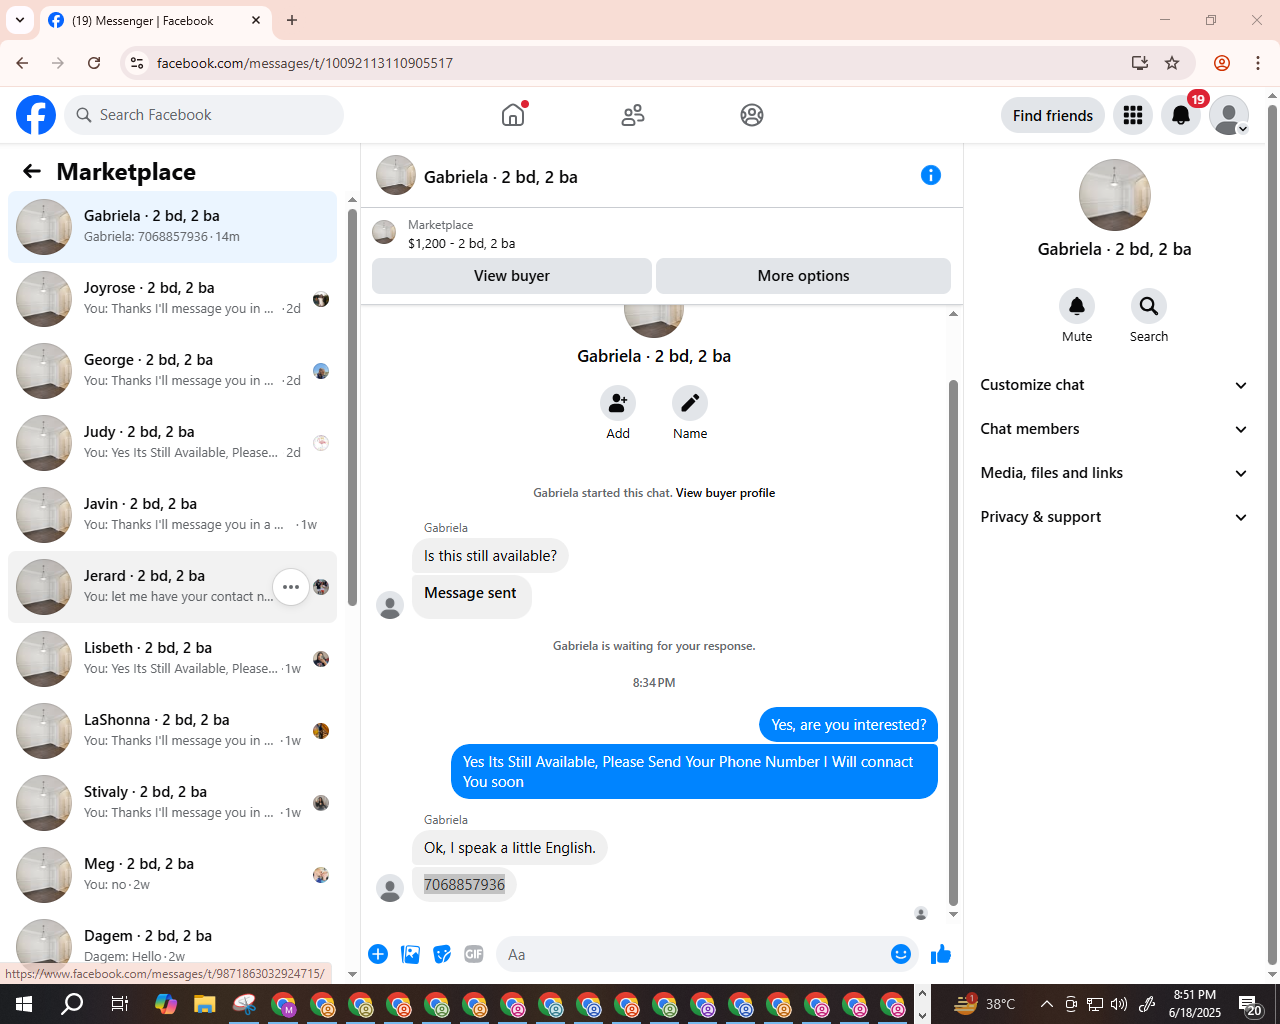Open File Explorer from taskbar
The height and width of the screenshot is (1024, 1280).
tap(205, 1004)
